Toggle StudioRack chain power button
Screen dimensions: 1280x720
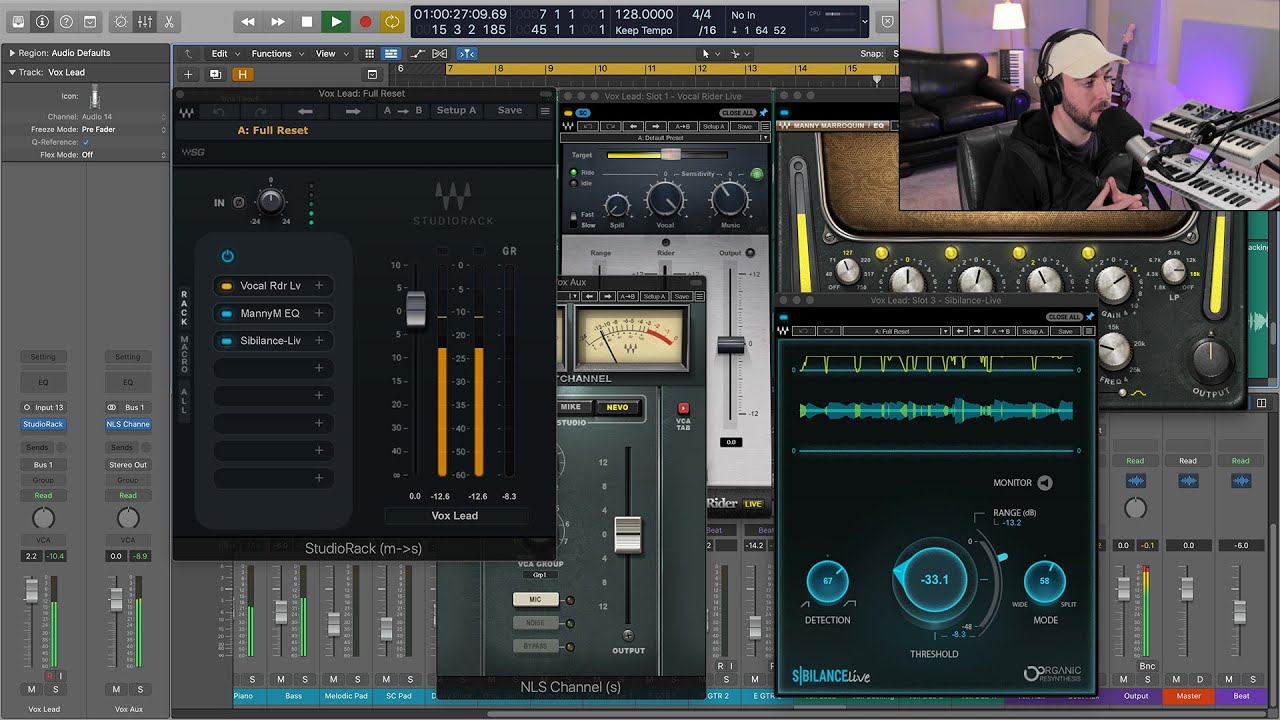[227, 256]
